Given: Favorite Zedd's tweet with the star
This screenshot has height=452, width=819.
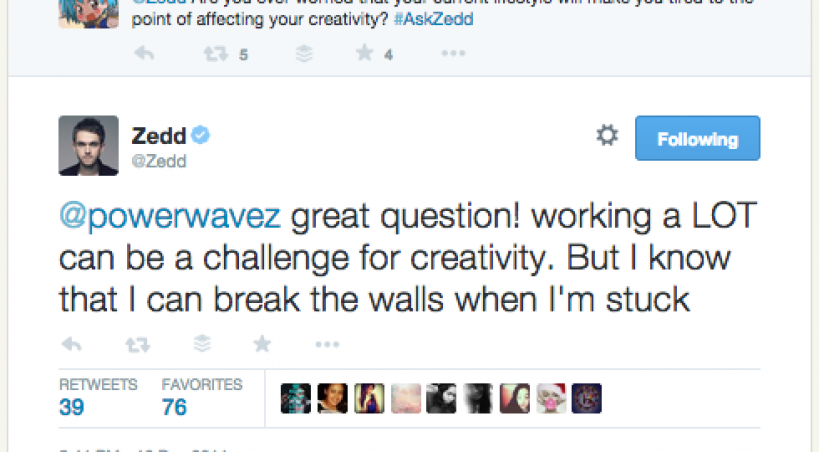Looking at the screenshot, I should pyautogui.click(x=262, y=344).
